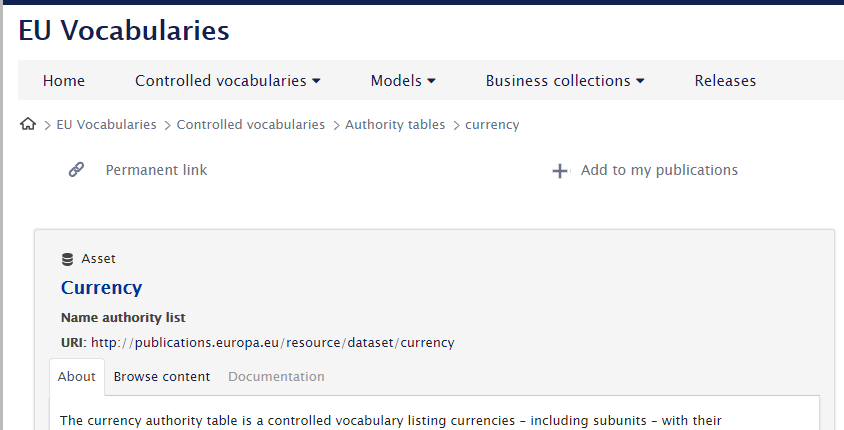The height and width of the screenshot is (430, 844).
Task: Click the Asset database icon
Action: [68, 259]
